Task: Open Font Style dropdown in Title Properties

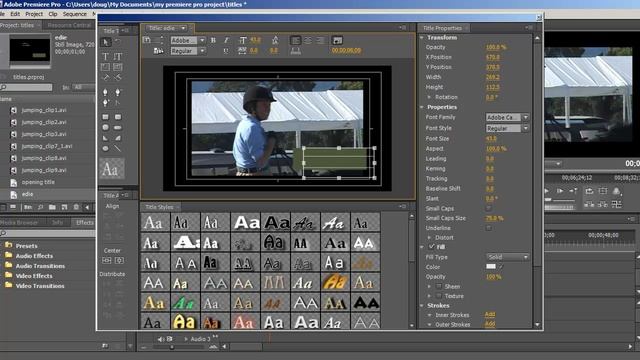Action: [x=507, y=128]
